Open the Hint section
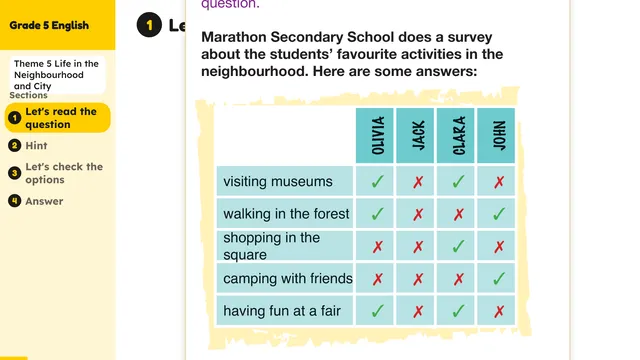640x360 pixels. pyautogui.click(x=36, y=145)
